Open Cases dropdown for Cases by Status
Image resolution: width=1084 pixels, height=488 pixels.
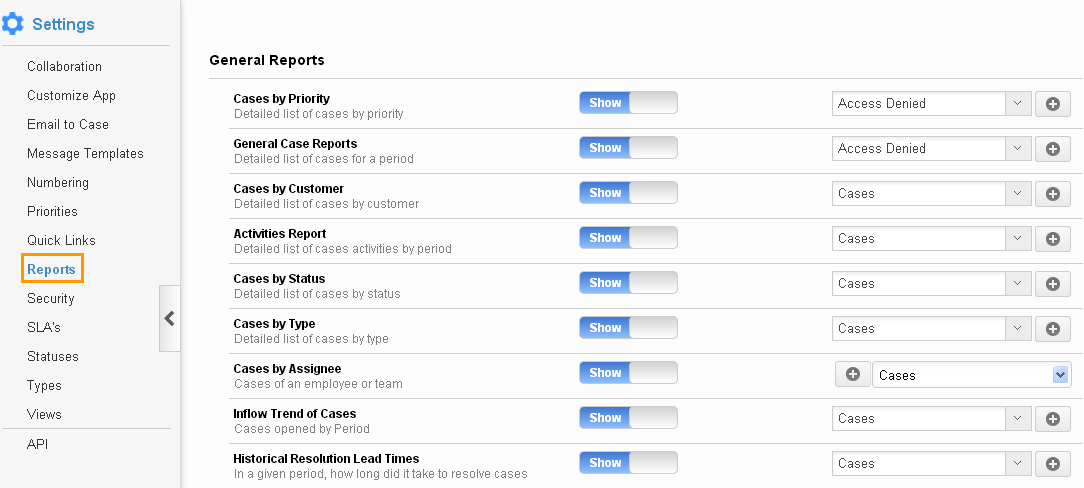(x=931, y=283)
